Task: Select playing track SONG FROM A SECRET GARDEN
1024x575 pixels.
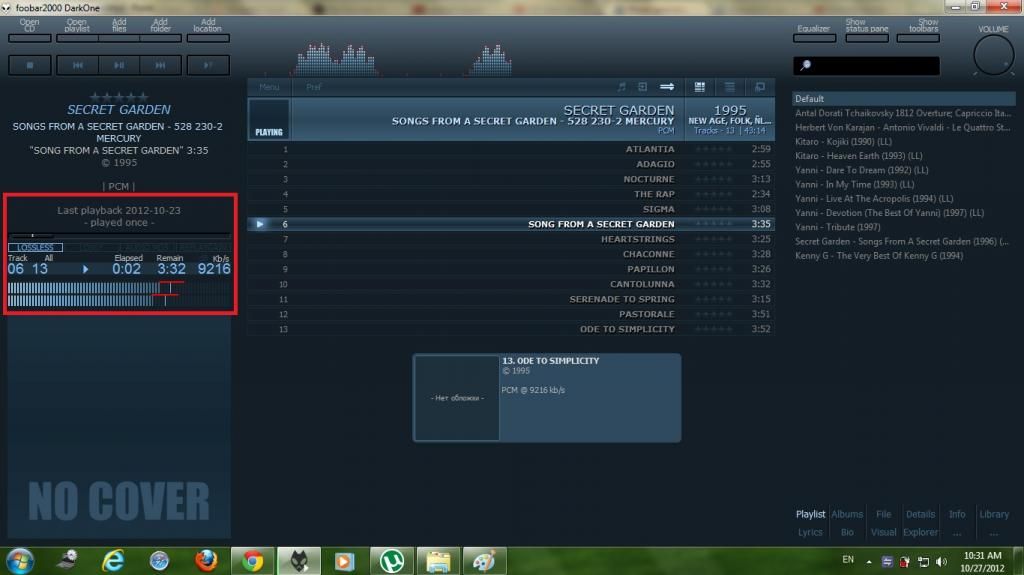Action: click(511, 224)
